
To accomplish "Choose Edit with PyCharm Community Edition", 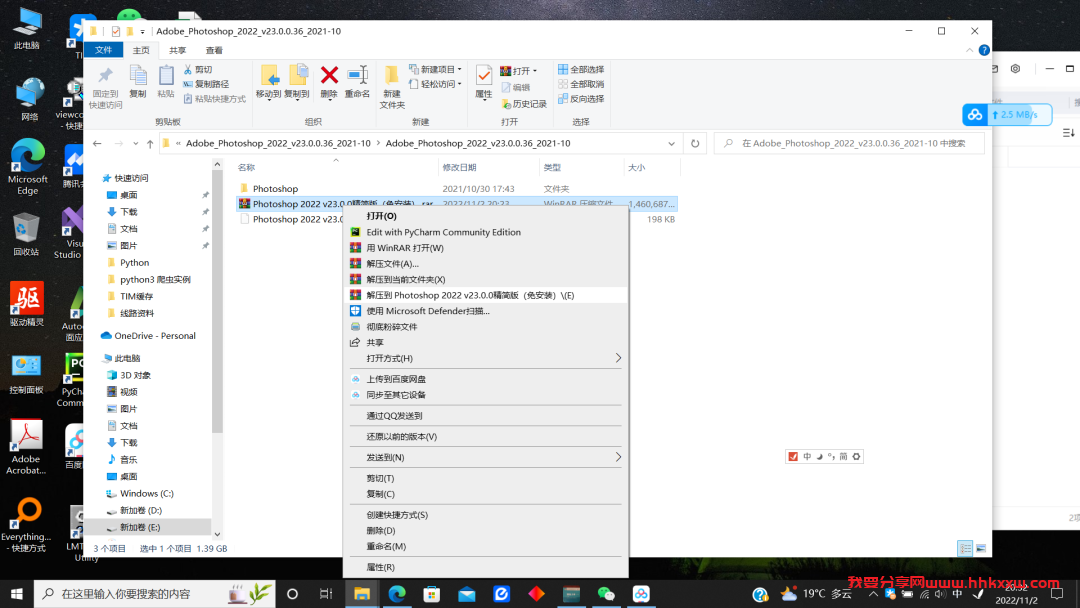I will (486, 232).
